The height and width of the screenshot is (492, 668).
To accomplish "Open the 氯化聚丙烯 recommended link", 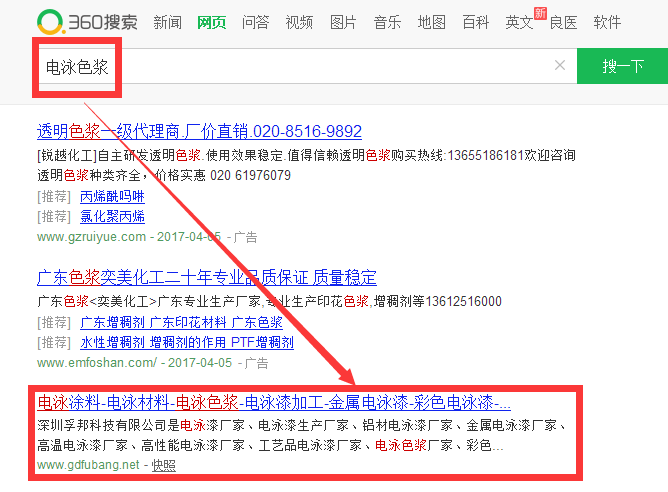I will 112,216.
